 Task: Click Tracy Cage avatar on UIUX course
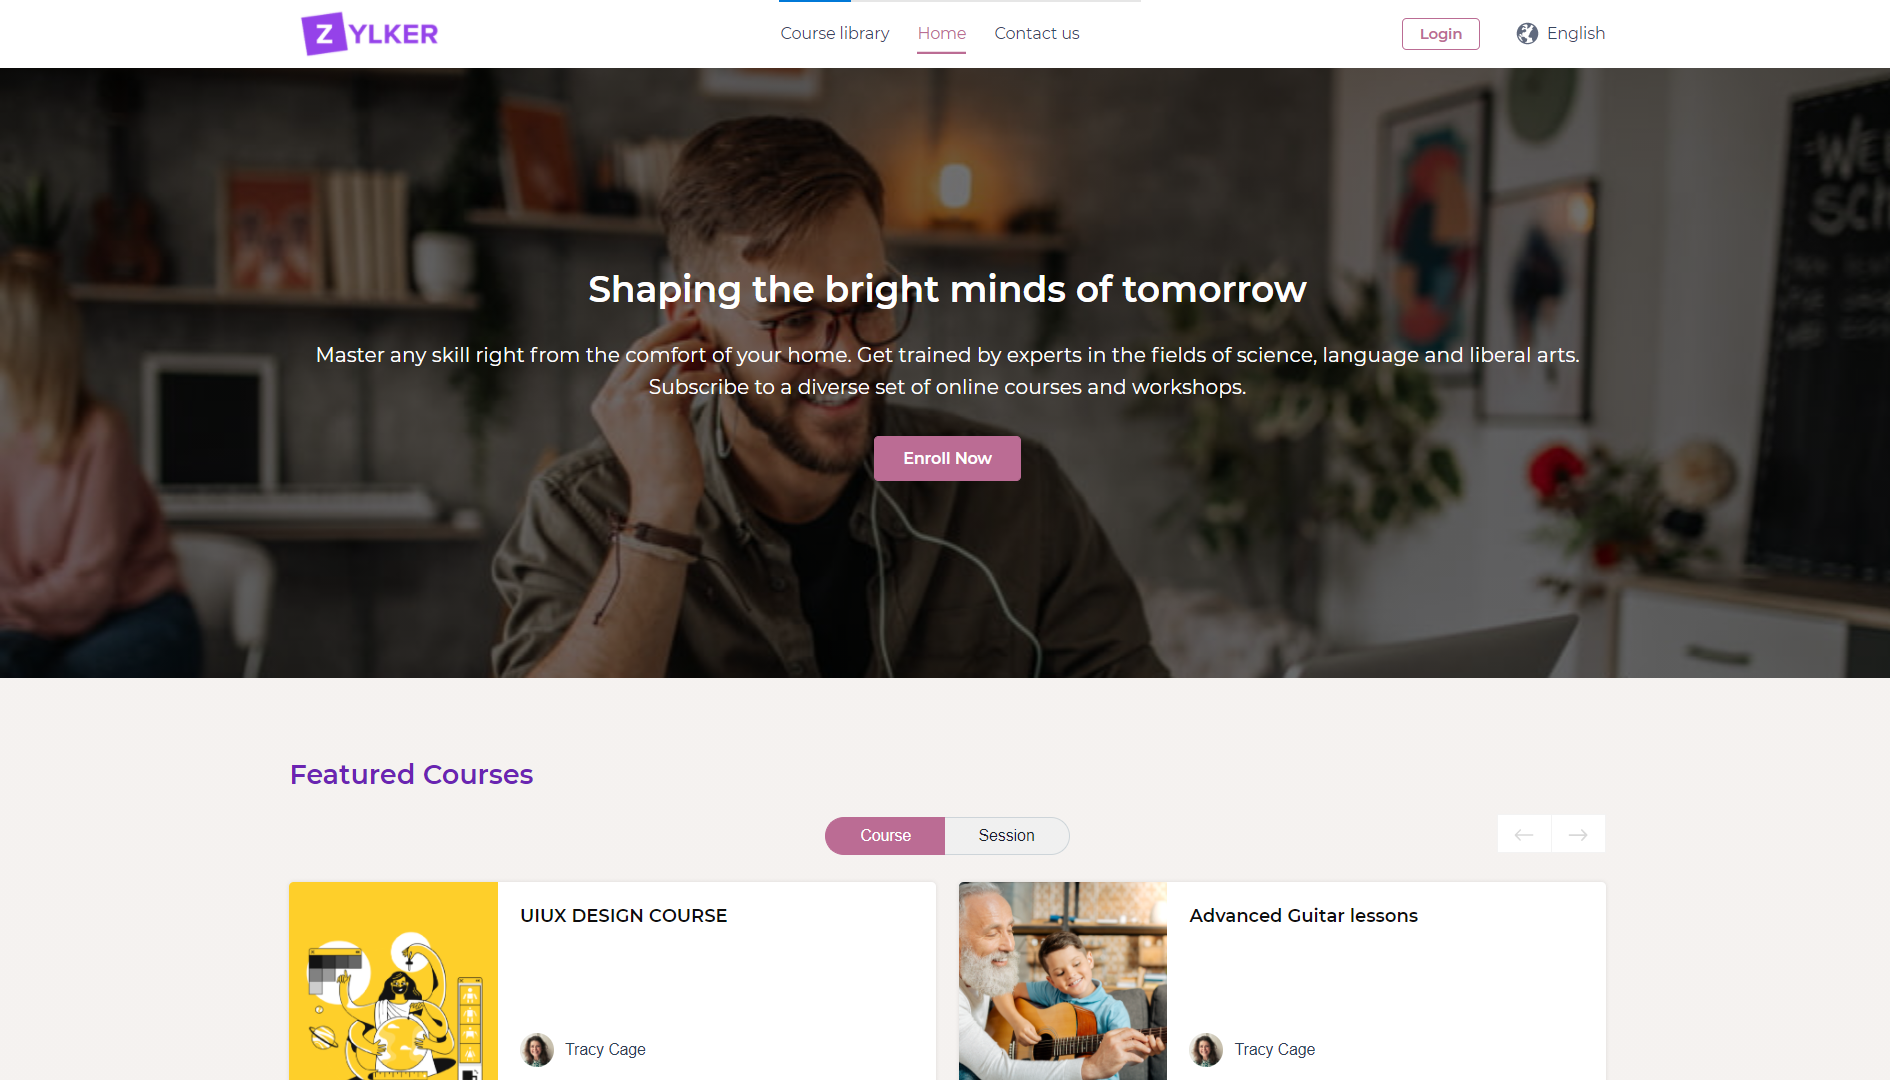(x=537, y=1049)
